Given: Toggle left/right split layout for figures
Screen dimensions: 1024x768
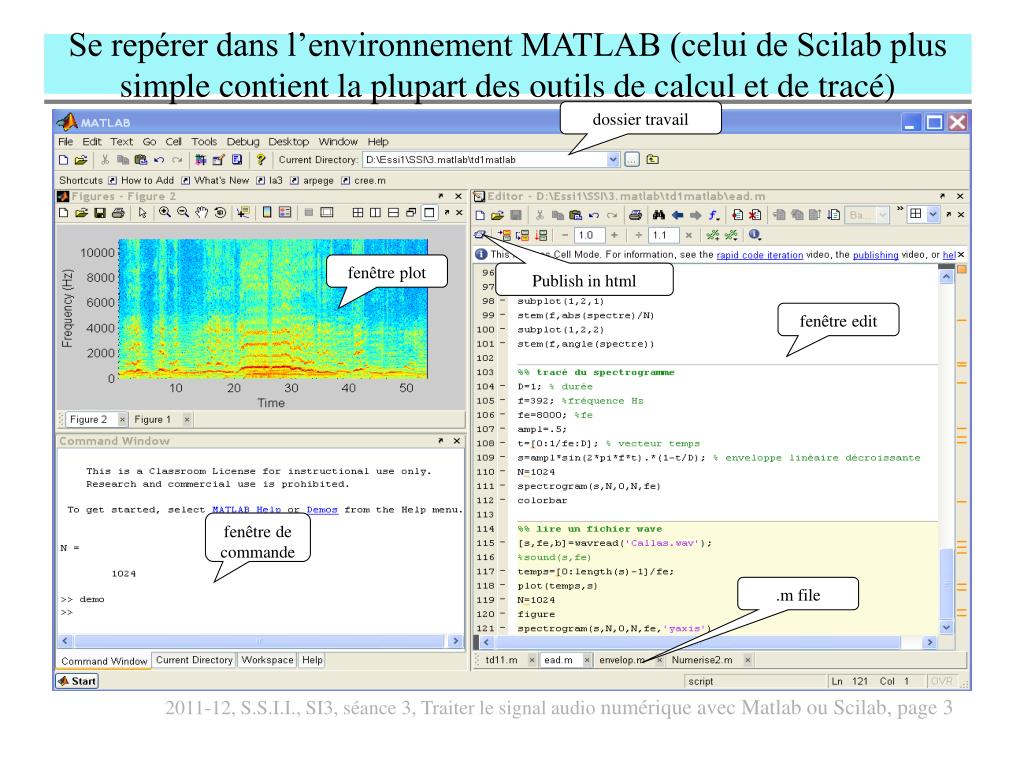Looking at the screenshot, I should (376, 213).
